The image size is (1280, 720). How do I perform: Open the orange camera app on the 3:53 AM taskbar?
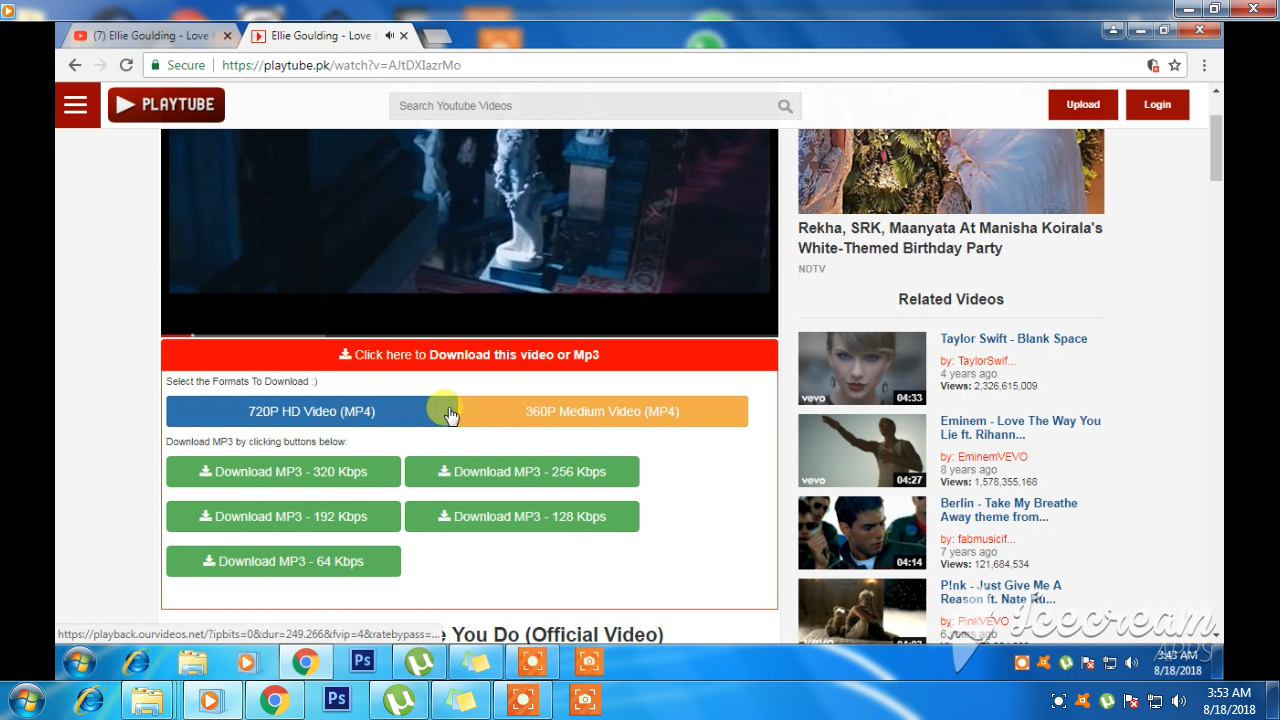coord(585,700)
